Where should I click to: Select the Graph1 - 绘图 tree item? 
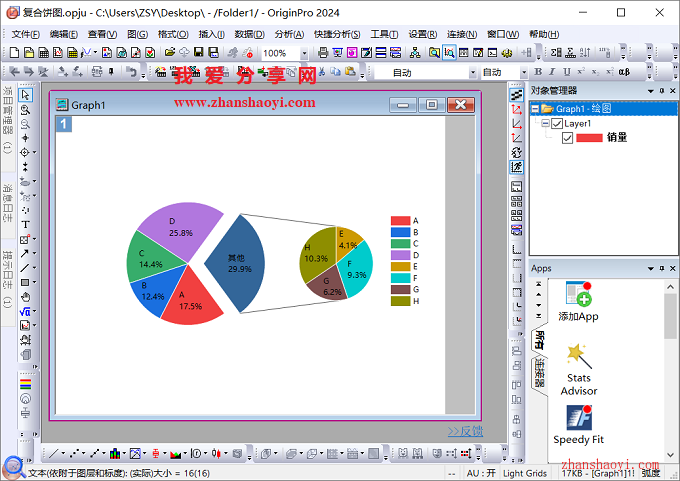584,109
